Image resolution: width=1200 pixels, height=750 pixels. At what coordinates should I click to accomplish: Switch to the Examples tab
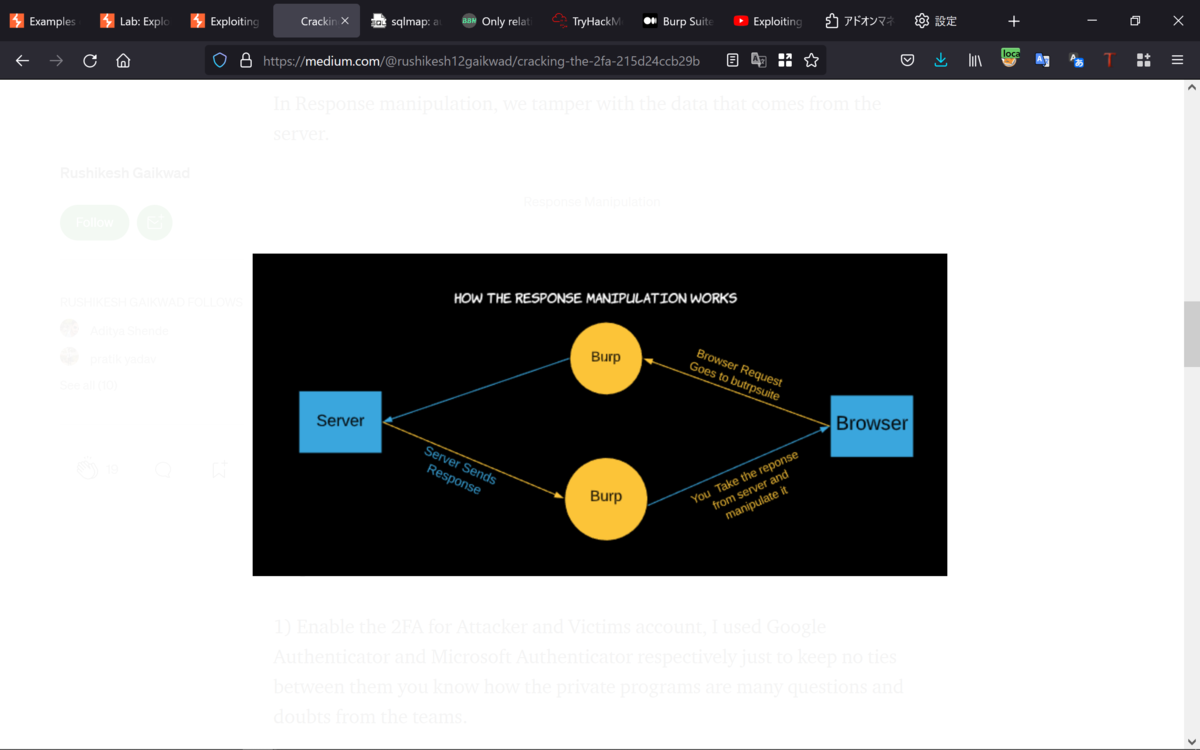coord(45,21)
